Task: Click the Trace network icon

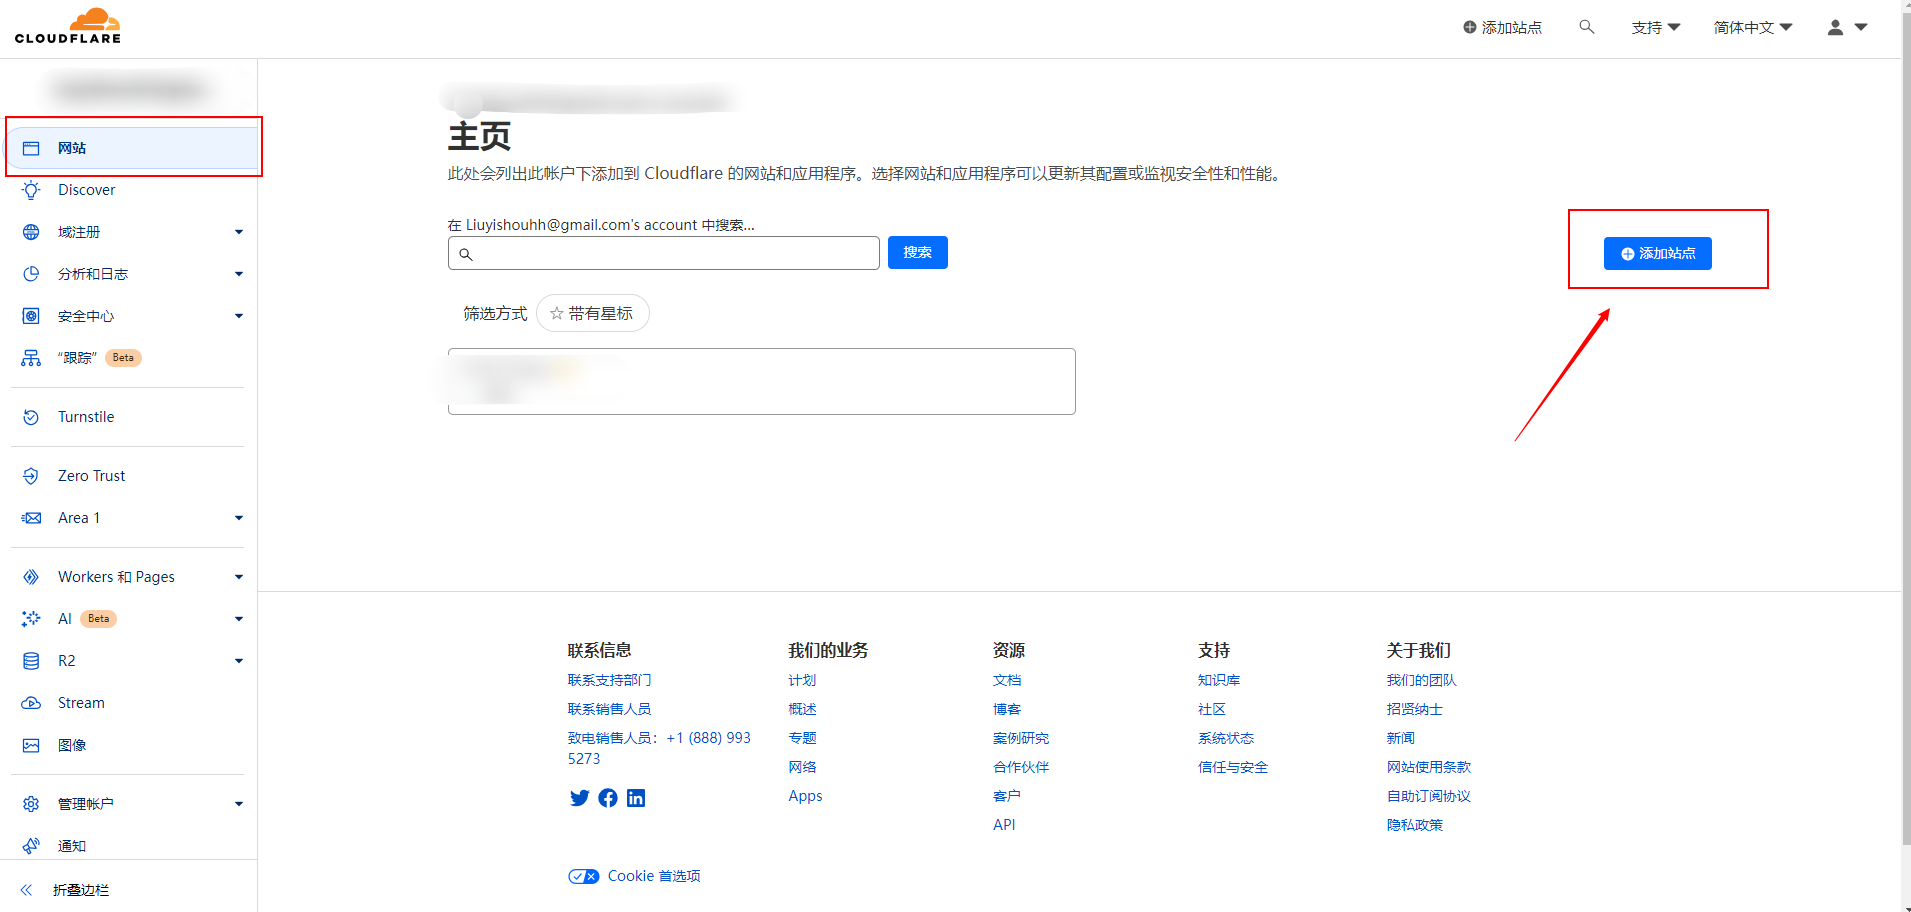Action: point(31,358)
